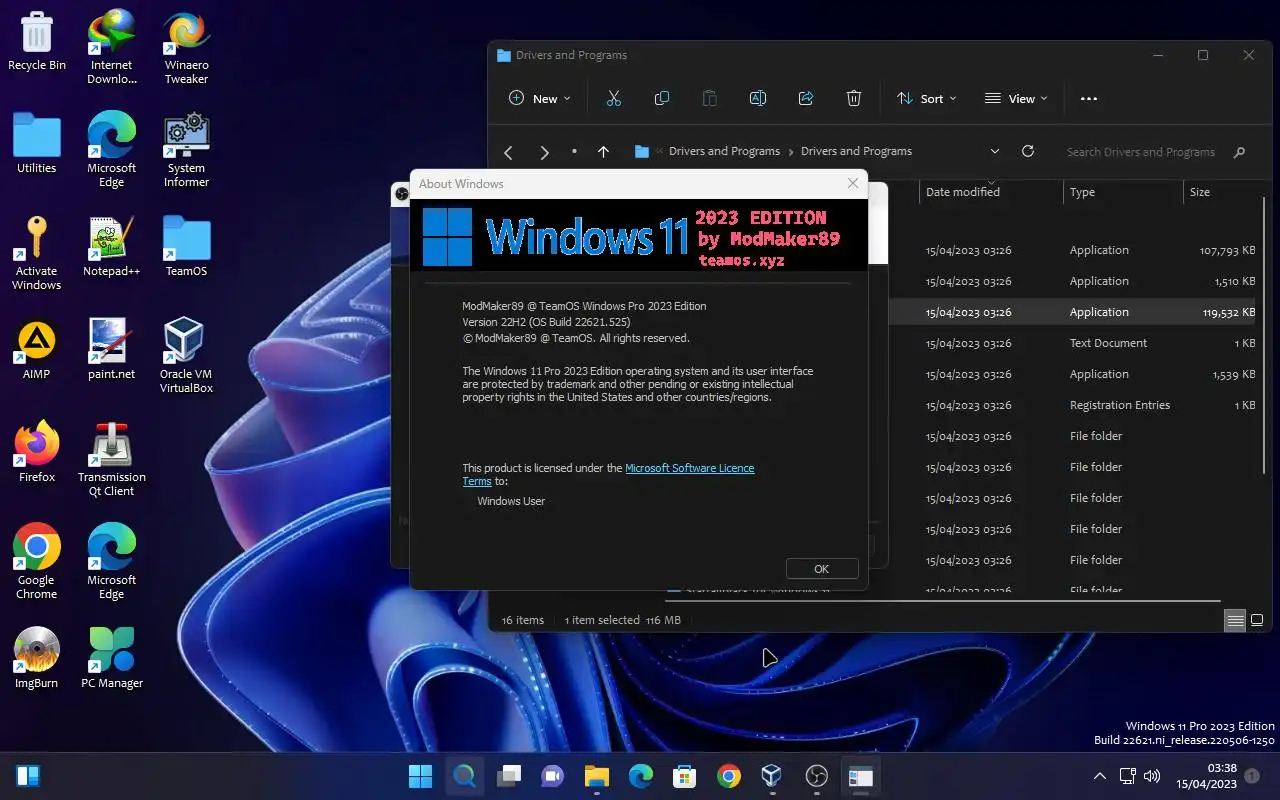The image size is (1280, 800).
Task: Open the Start menu button
Action: click(x=421, y=776)
